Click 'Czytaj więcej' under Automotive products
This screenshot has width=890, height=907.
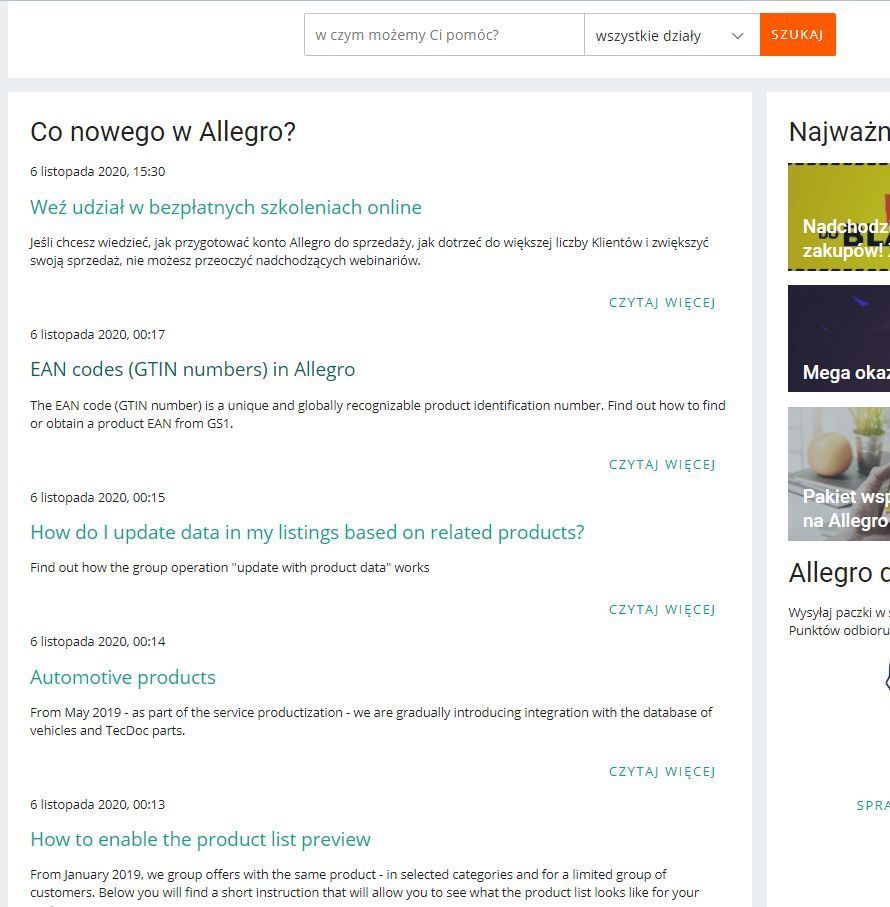click(662, 771)
